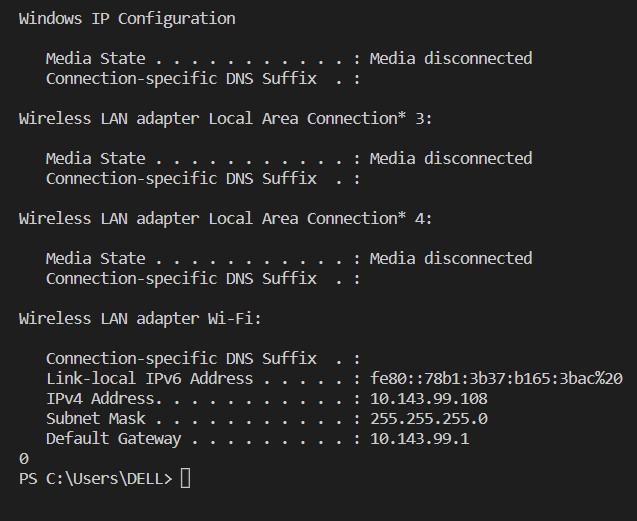Click the Link-local IPv6 Address label
This screenshot has height=521, width=637.
tap(149, 378)
